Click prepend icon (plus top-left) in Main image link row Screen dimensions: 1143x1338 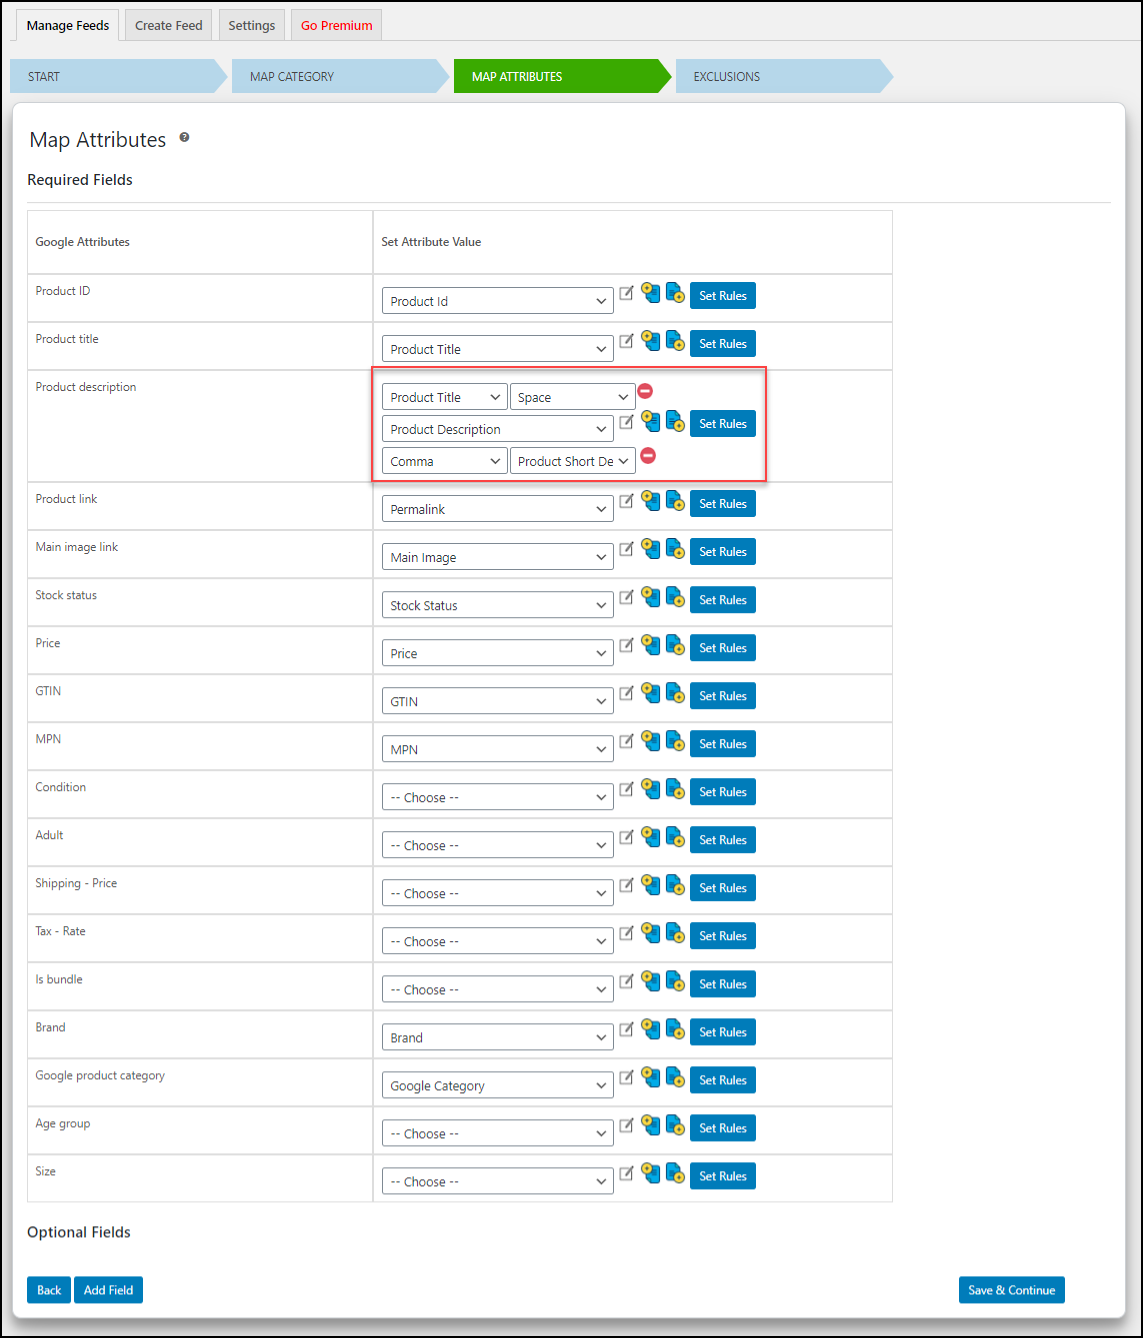(651, 549)
